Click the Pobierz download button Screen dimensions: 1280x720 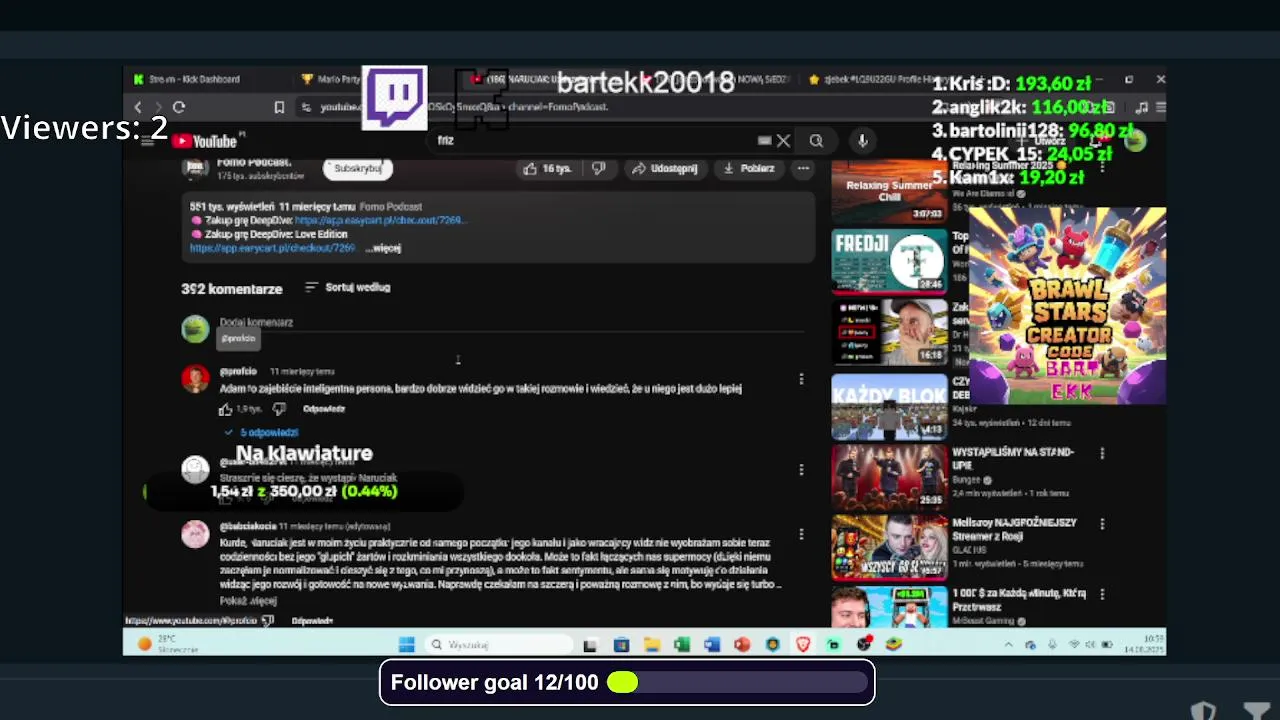750,168
